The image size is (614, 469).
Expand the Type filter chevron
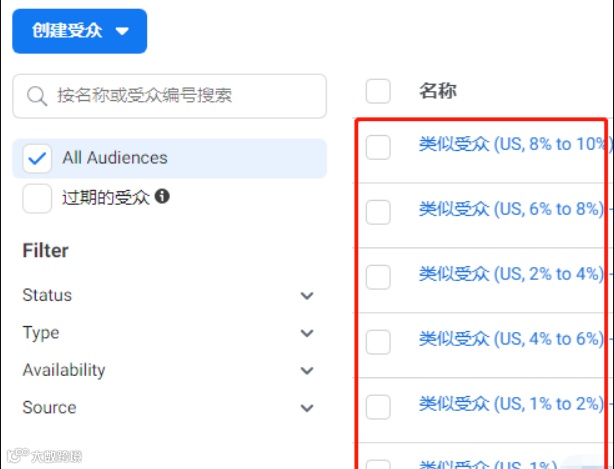pos(307,333)
